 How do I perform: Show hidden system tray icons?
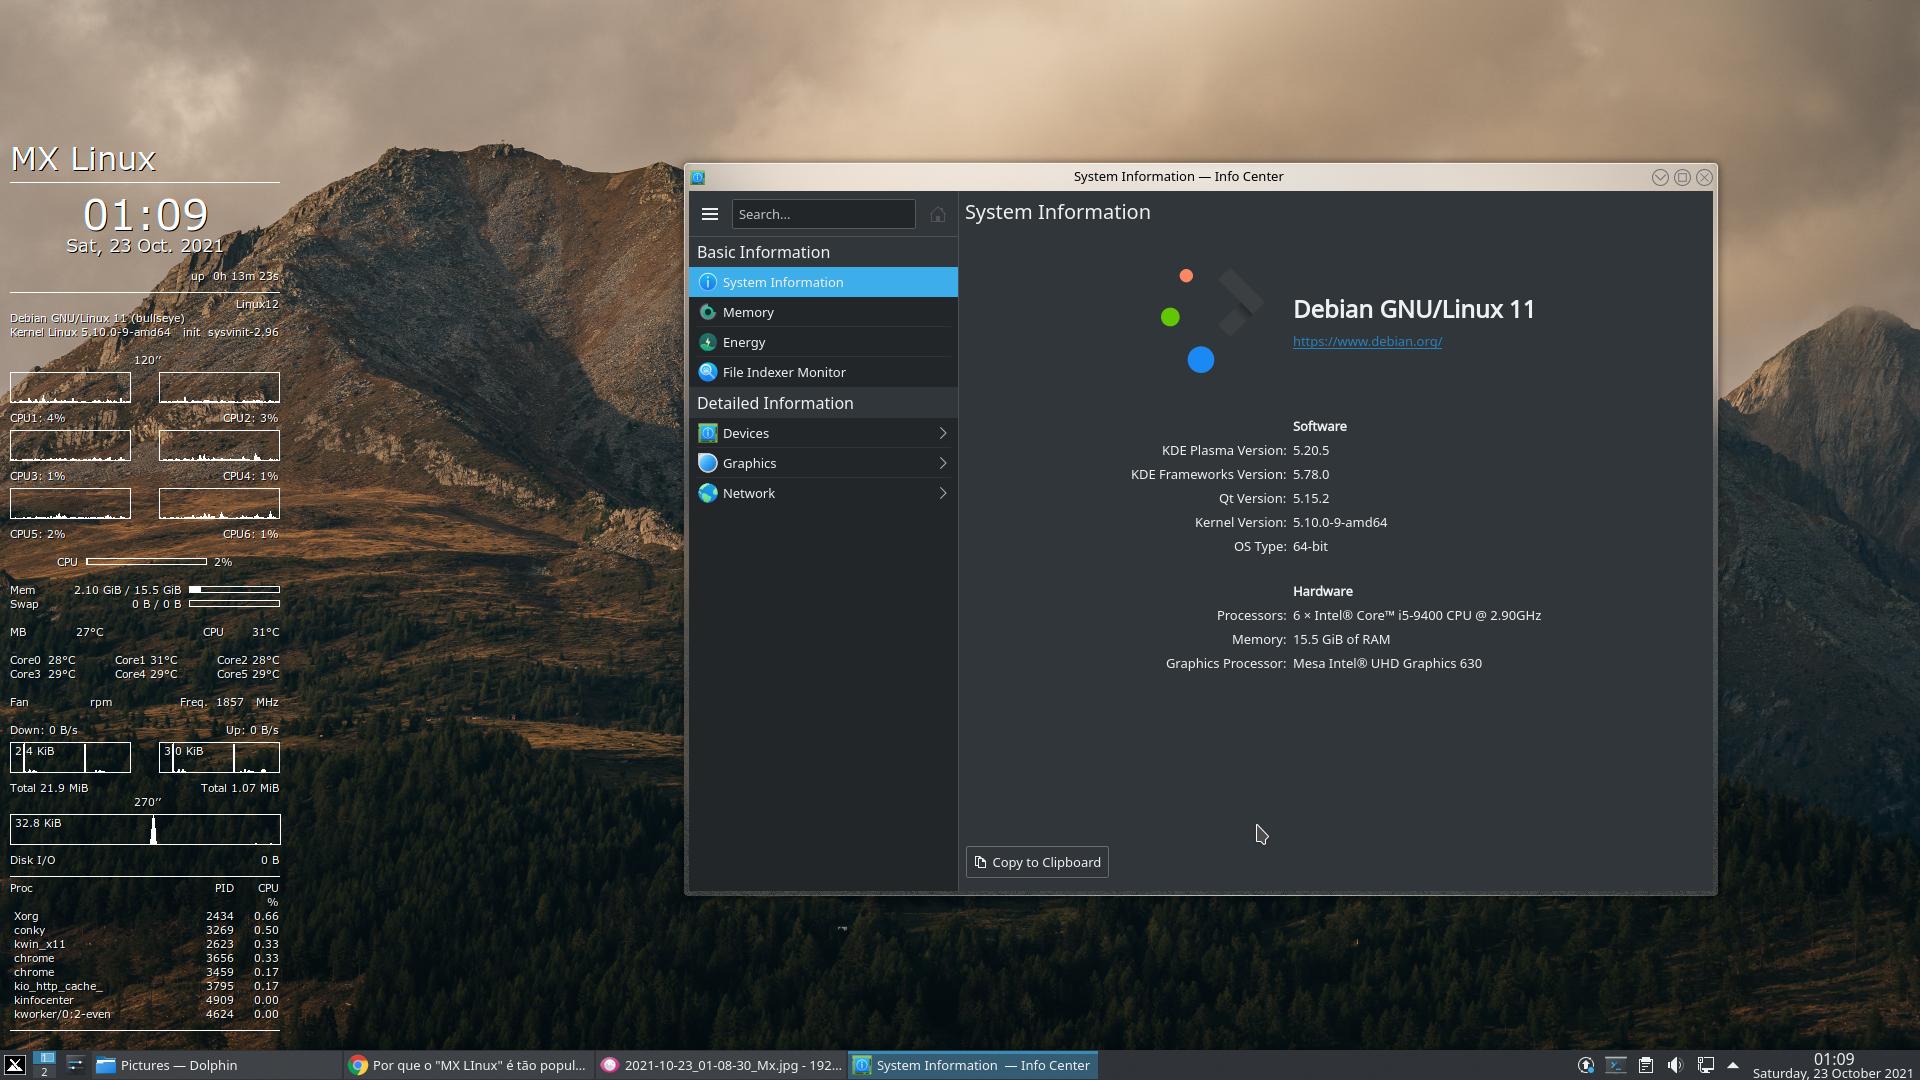[1733, 1065]
